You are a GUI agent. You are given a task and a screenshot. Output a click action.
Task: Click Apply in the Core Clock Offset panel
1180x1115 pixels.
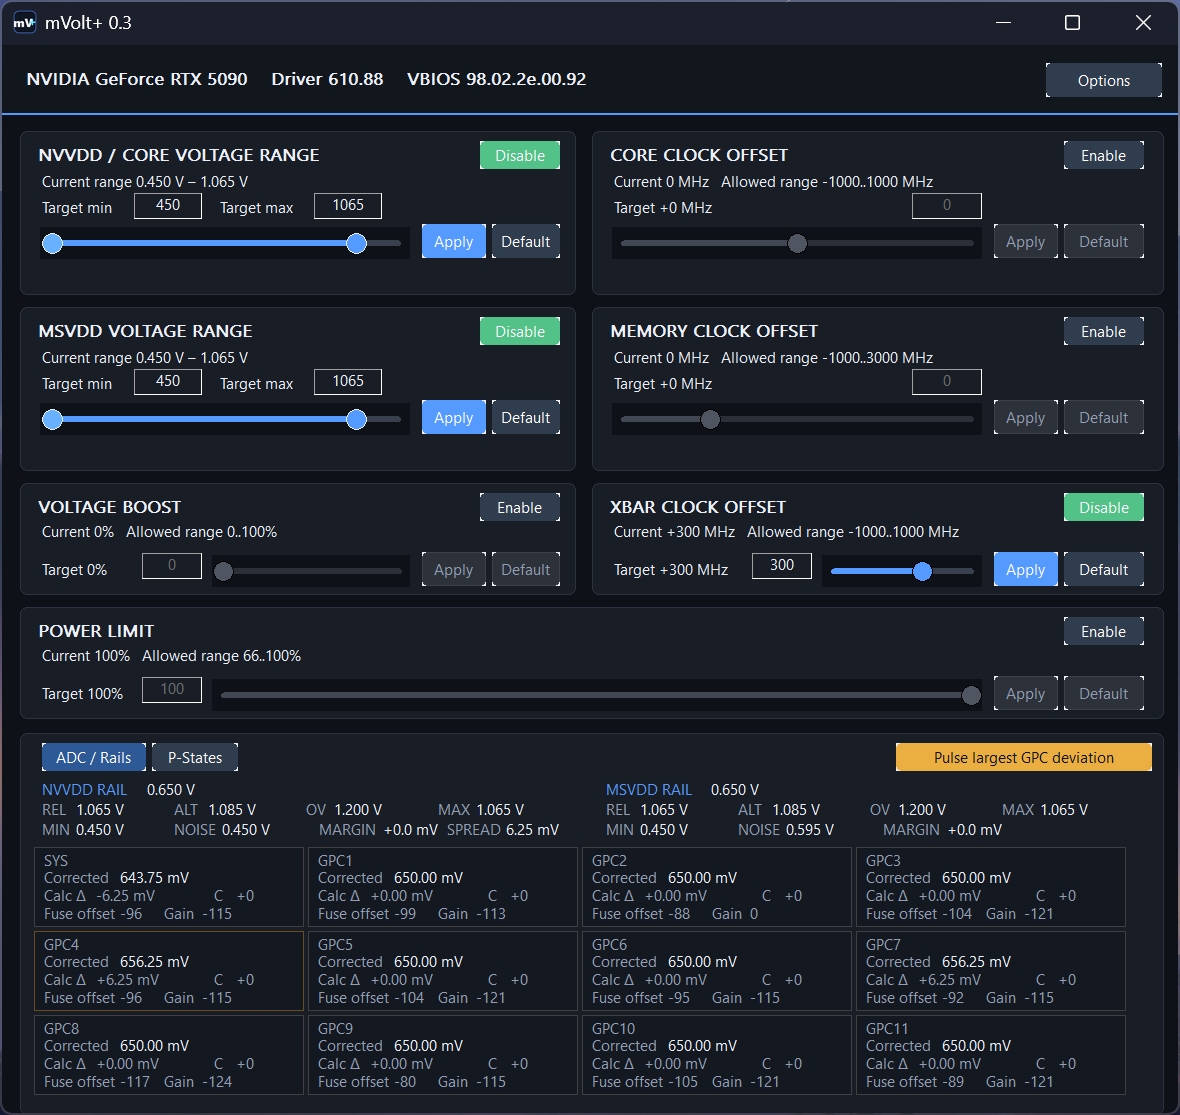point(1026,241)
